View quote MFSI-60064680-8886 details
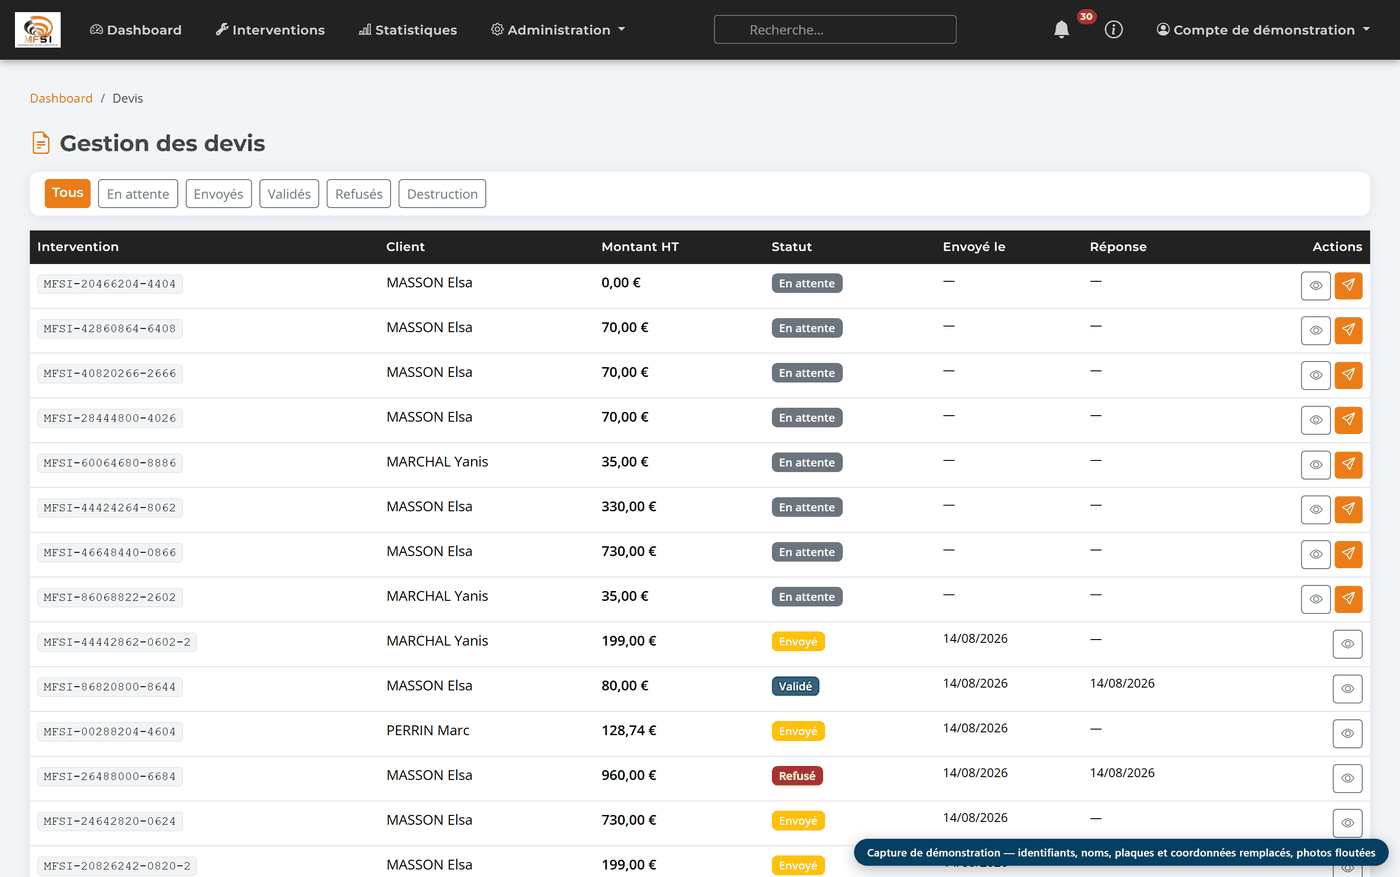Viewport: 1400px width, 877px height. (1316, 465)
